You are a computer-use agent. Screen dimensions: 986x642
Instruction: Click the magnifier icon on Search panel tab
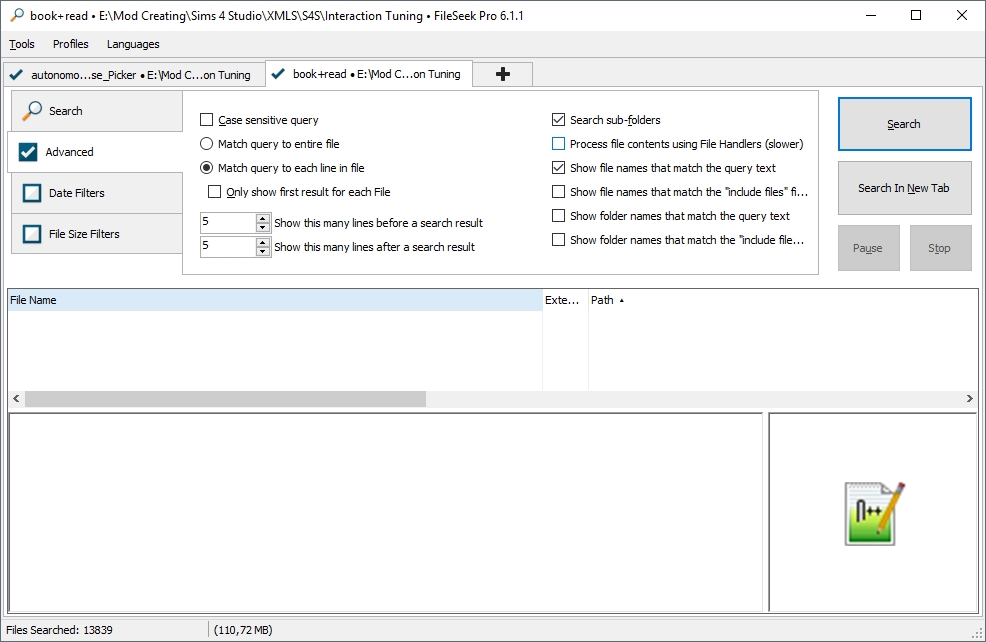click(x=33, y=111)
